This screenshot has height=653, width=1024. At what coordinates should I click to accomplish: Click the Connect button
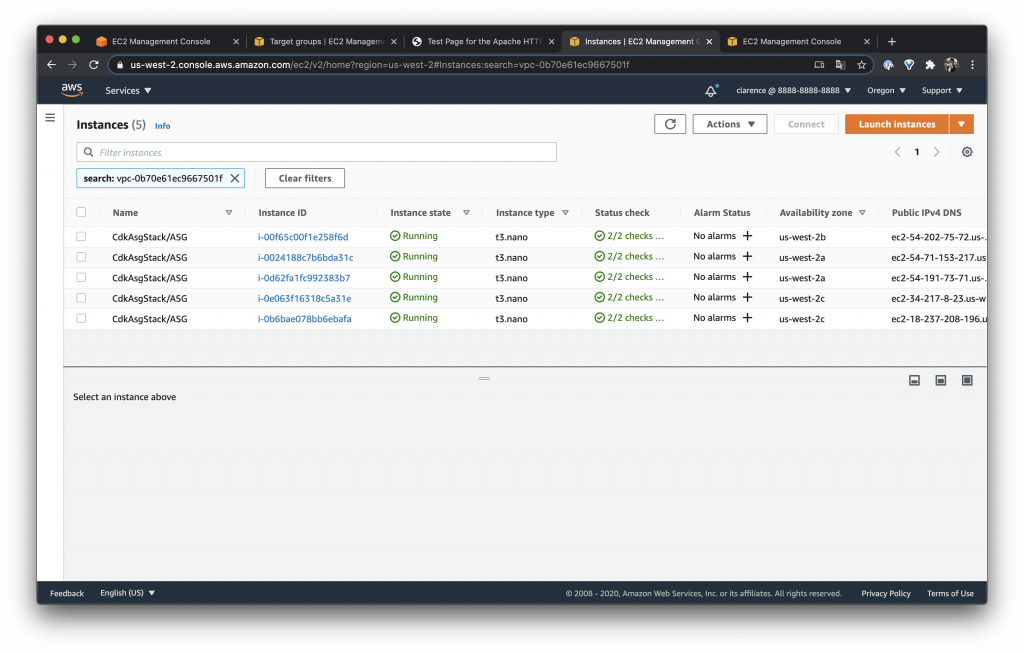(806, 124)
